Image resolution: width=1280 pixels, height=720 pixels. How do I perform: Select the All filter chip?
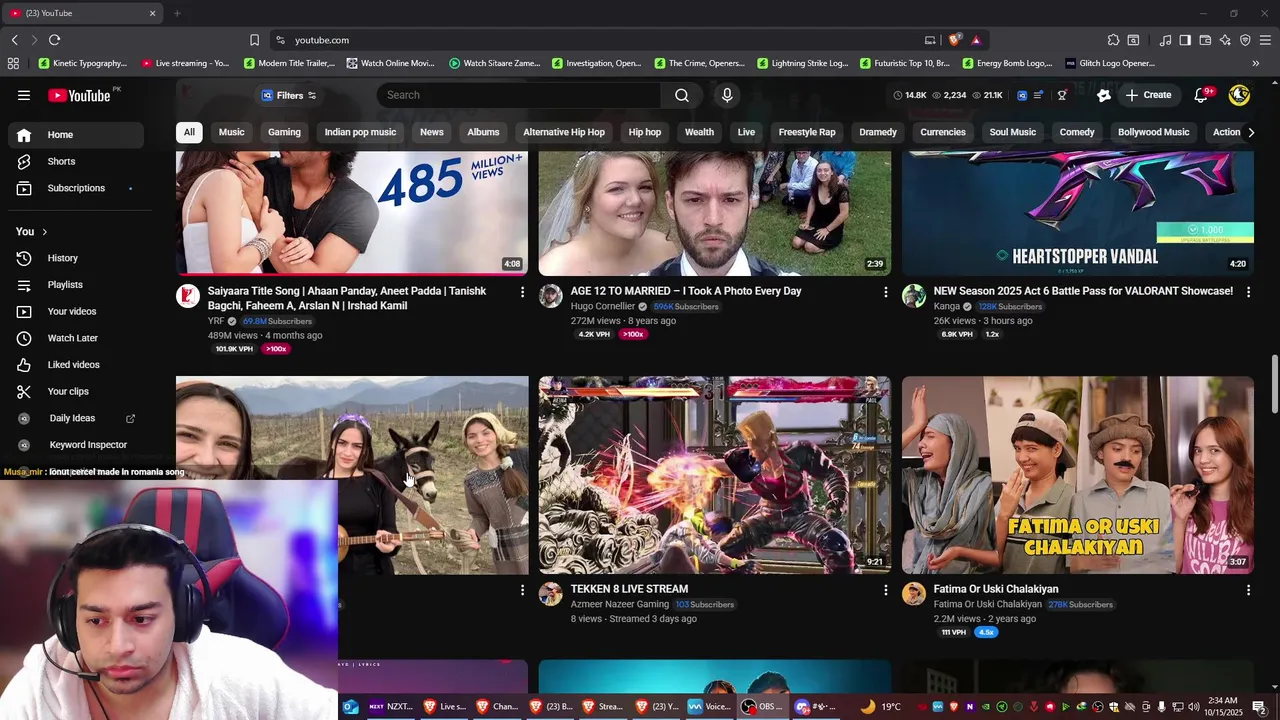click(189, 132)
